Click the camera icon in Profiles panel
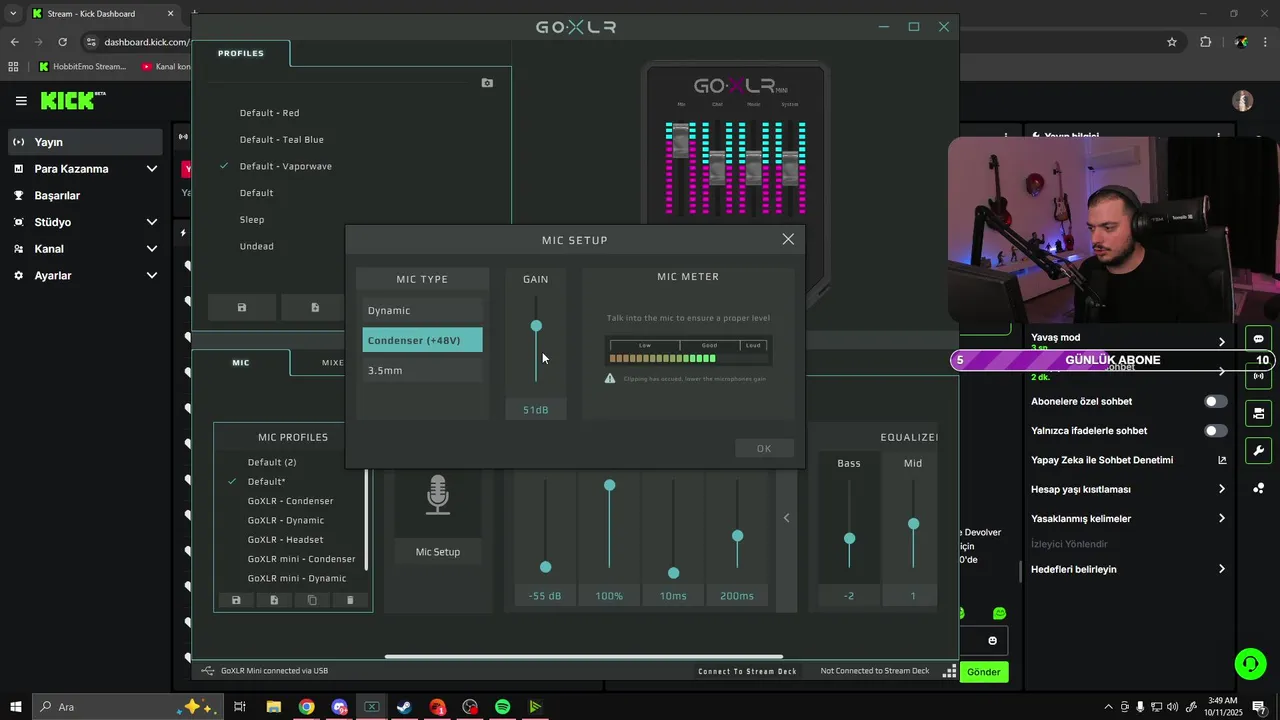The width and height of the screenshot is (1280, 720). (487, 83)
